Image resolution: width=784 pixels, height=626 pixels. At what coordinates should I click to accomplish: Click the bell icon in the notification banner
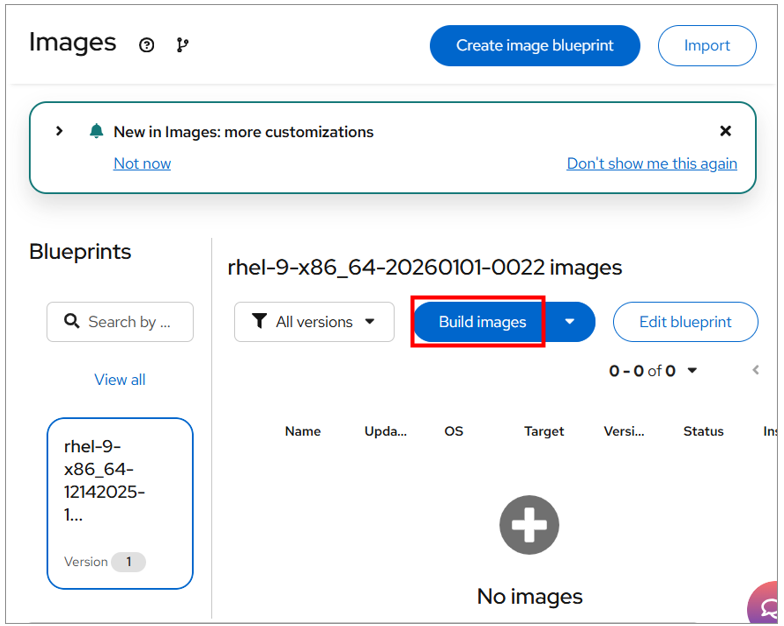tap(96, 131)
